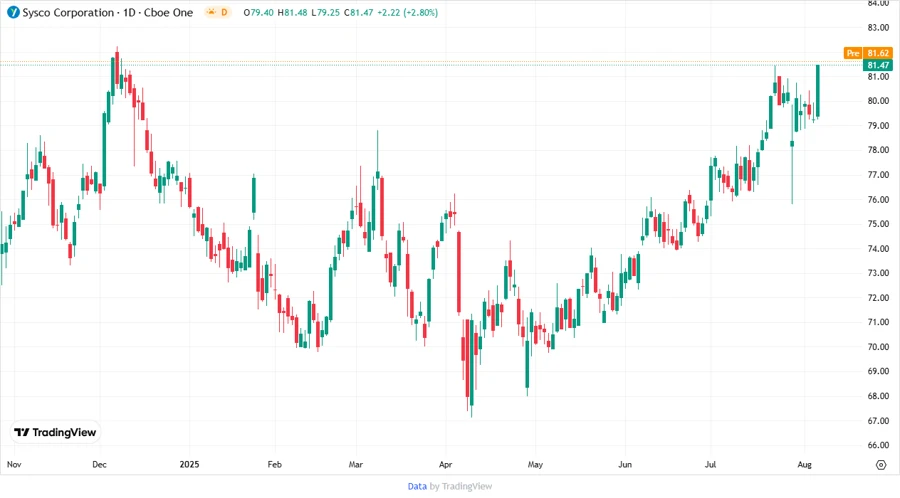Click the 72.00 price axis label

coord(878,298)
